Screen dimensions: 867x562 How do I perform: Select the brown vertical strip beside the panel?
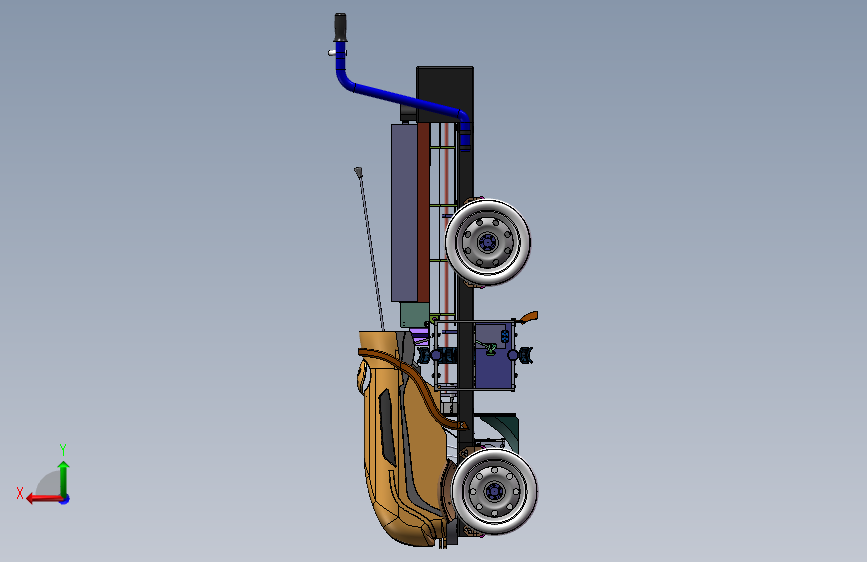pyautogui.click(x=424, y=213)
